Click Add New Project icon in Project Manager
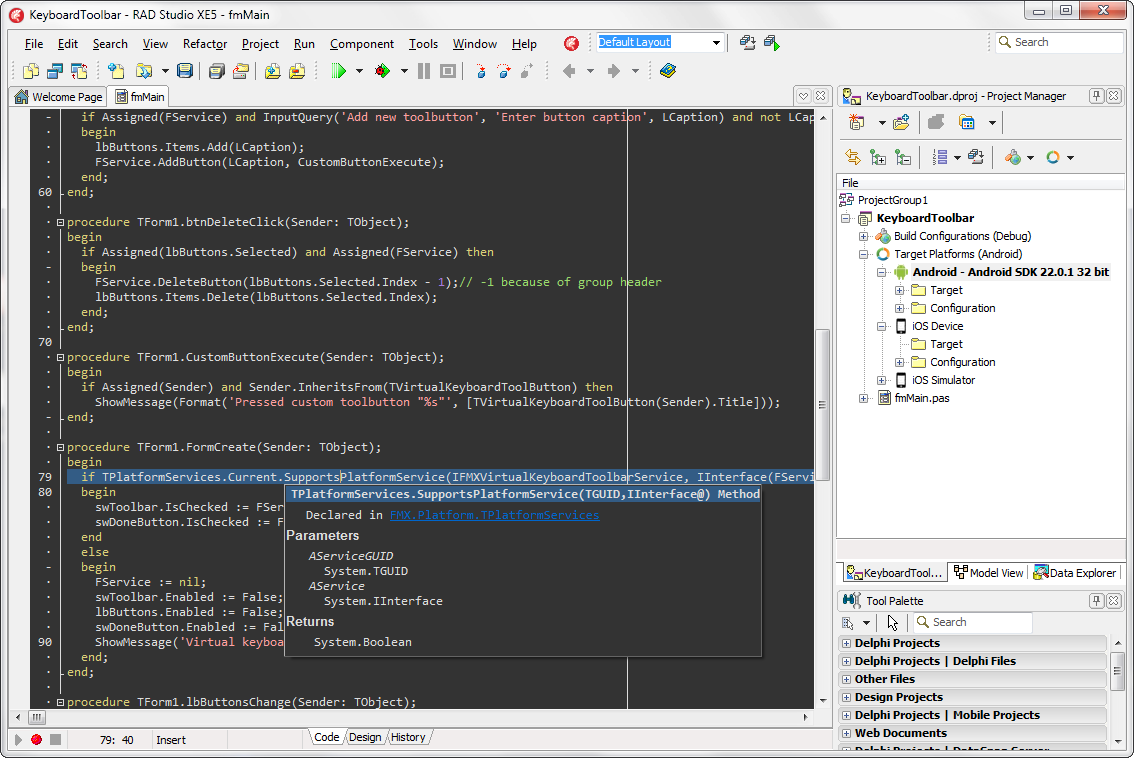This screenshot has height=758, width=1134. point(857,122)
